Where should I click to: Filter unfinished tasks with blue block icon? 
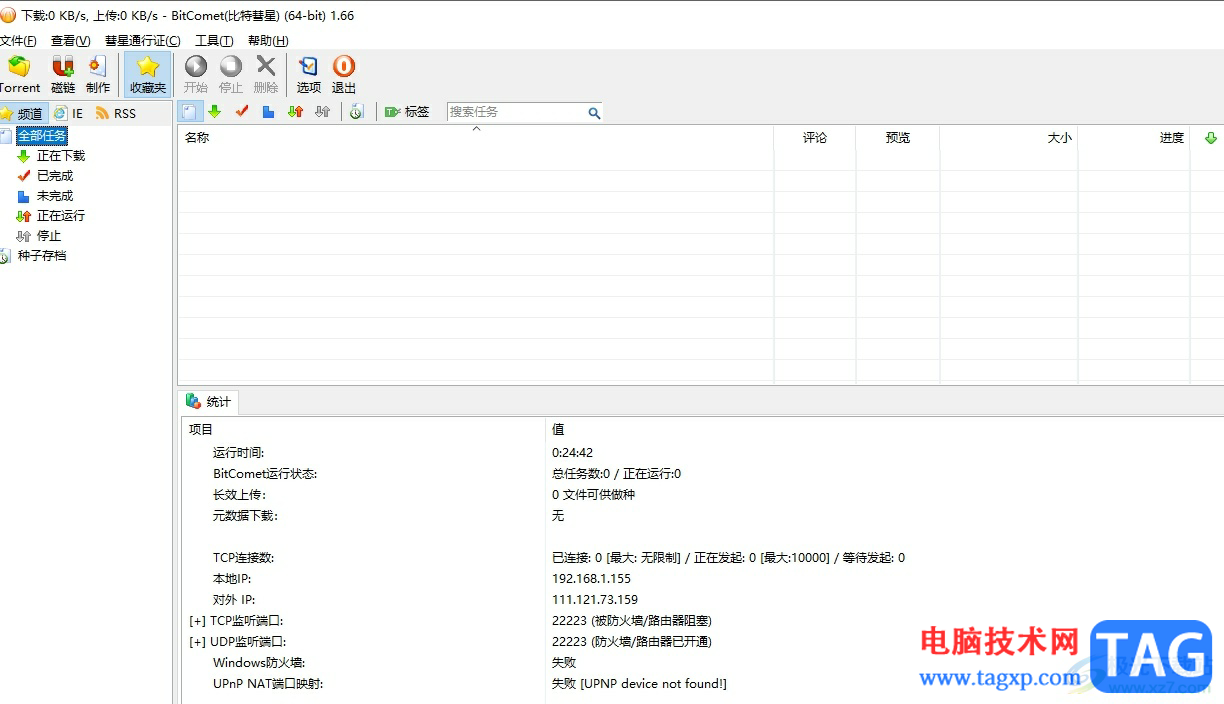click(268, 112)
